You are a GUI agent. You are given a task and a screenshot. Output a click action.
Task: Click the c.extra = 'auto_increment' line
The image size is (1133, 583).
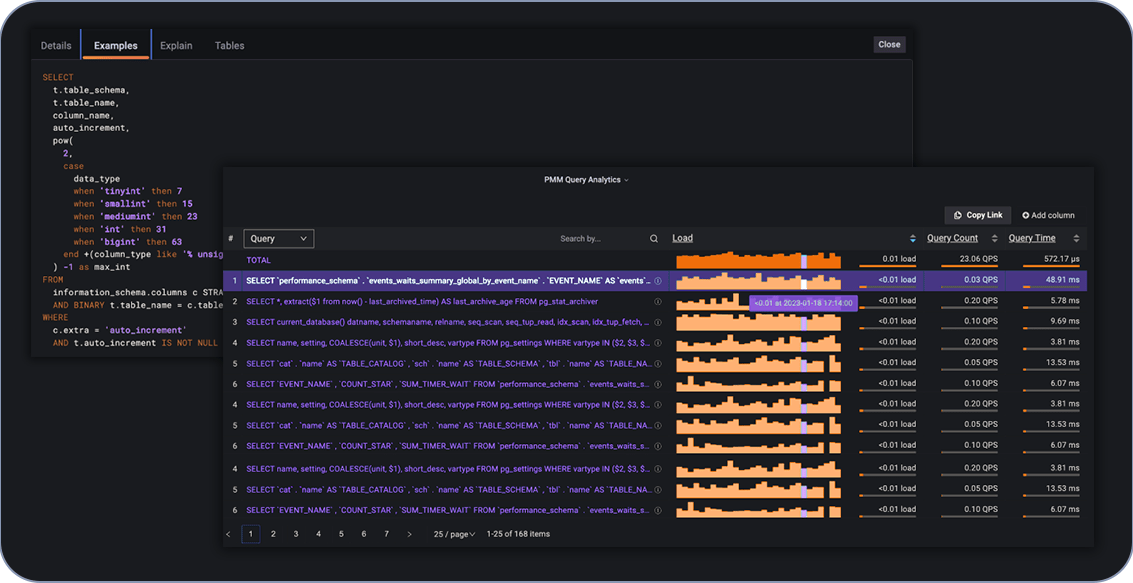[119, 330]
